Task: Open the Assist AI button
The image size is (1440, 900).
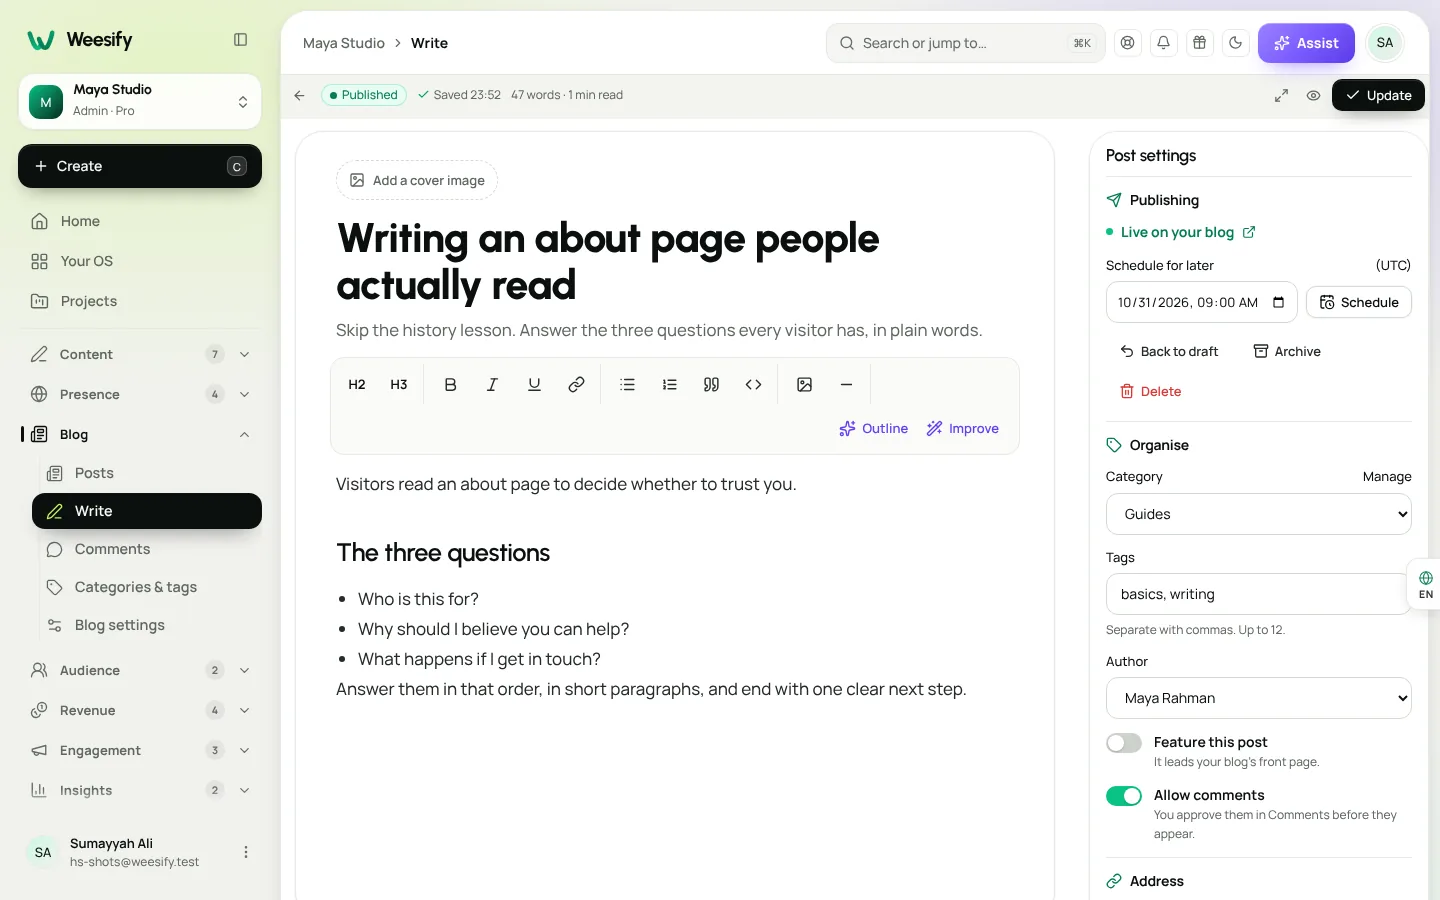Action: pyautogui.click(x=1306, y=43)
